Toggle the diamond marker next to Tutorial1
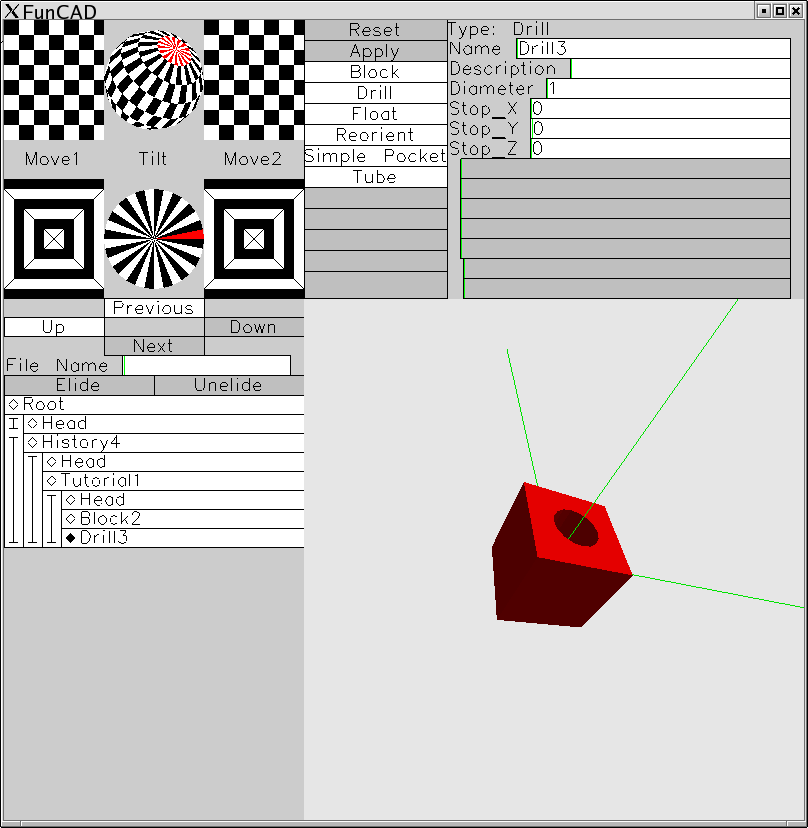 click(52, 481)
